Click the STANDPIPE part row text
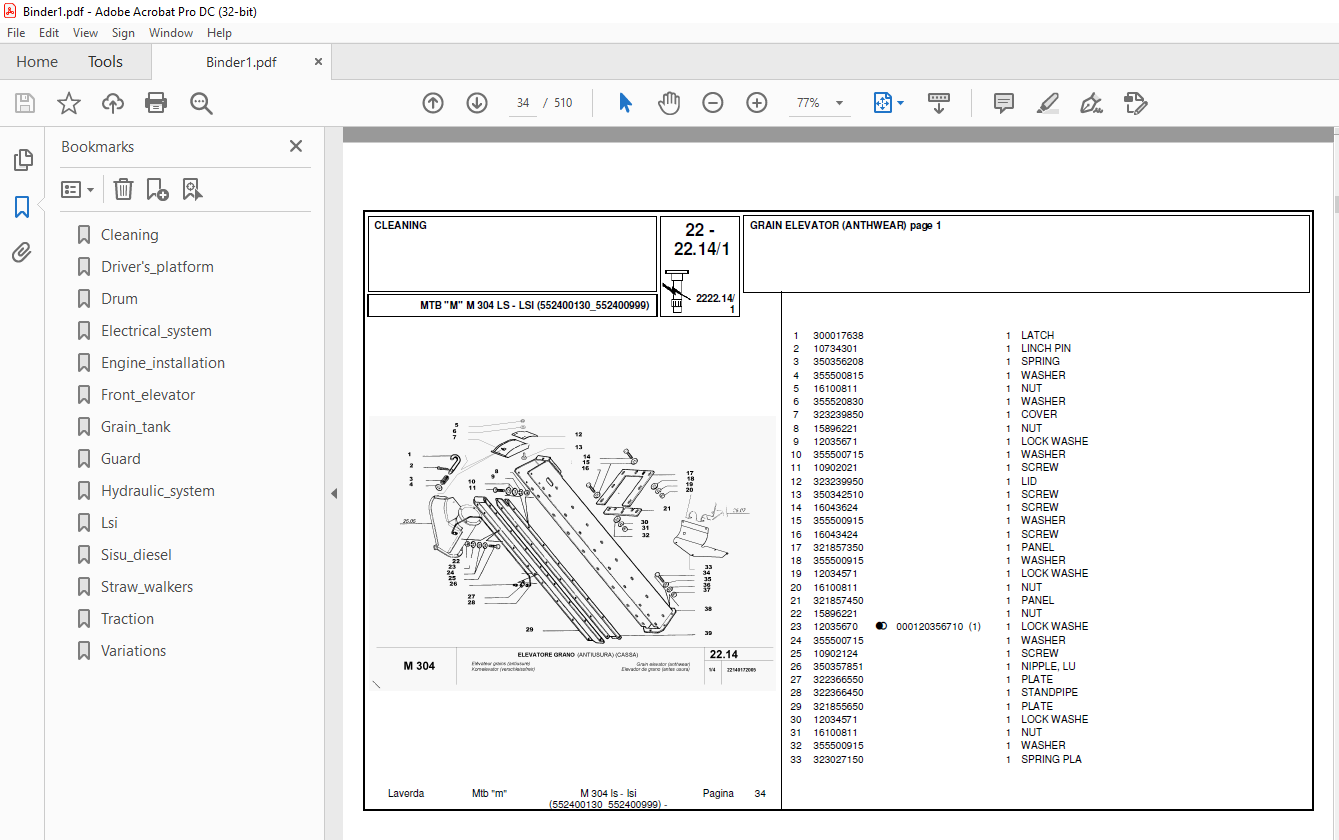 tap(1049, 693)
